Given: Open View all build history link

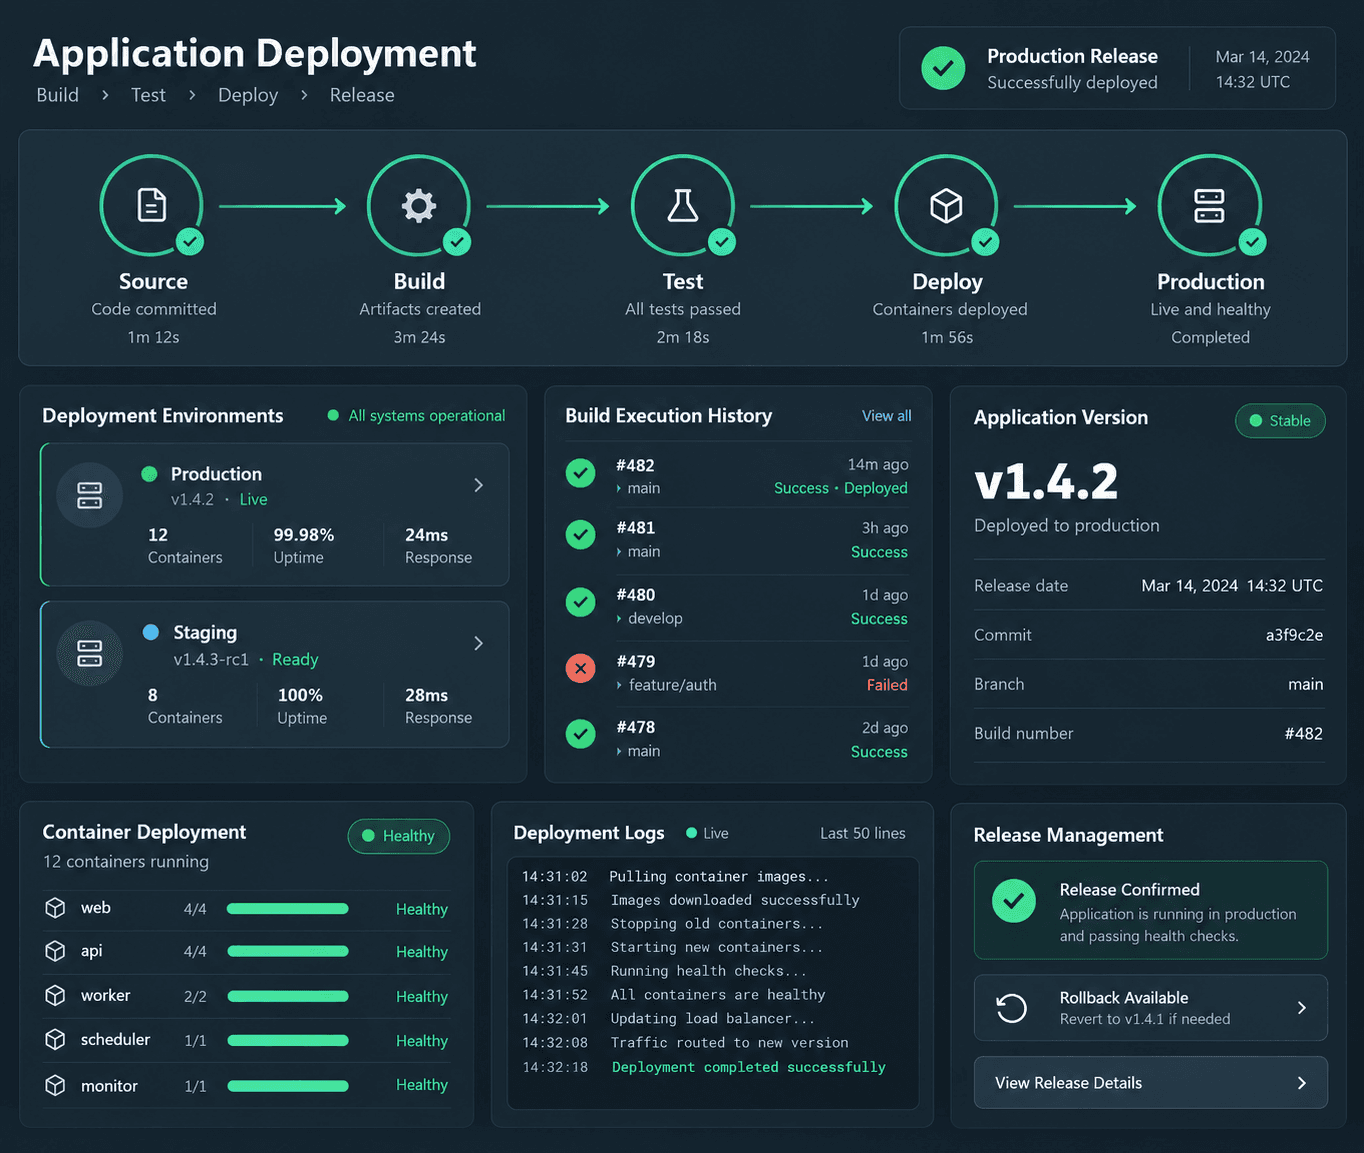Looking at the screenshot, I should pos(887,416).
